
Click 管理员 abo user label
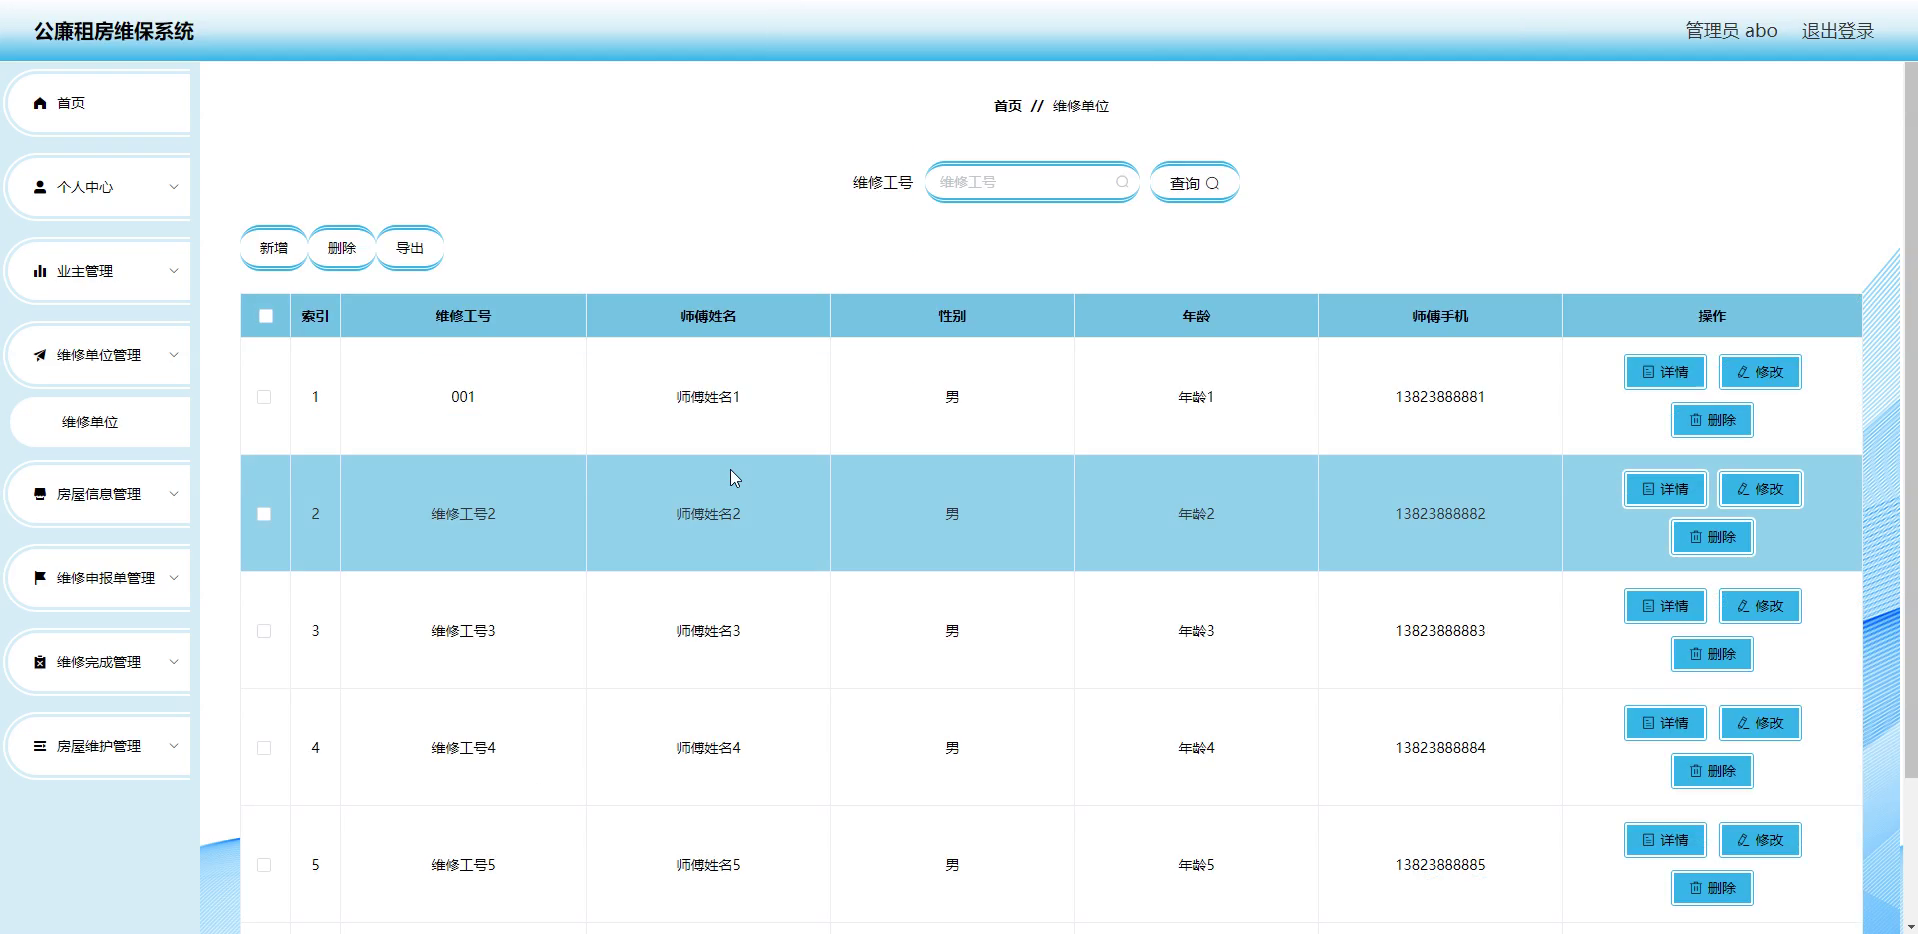point(1731,31)
